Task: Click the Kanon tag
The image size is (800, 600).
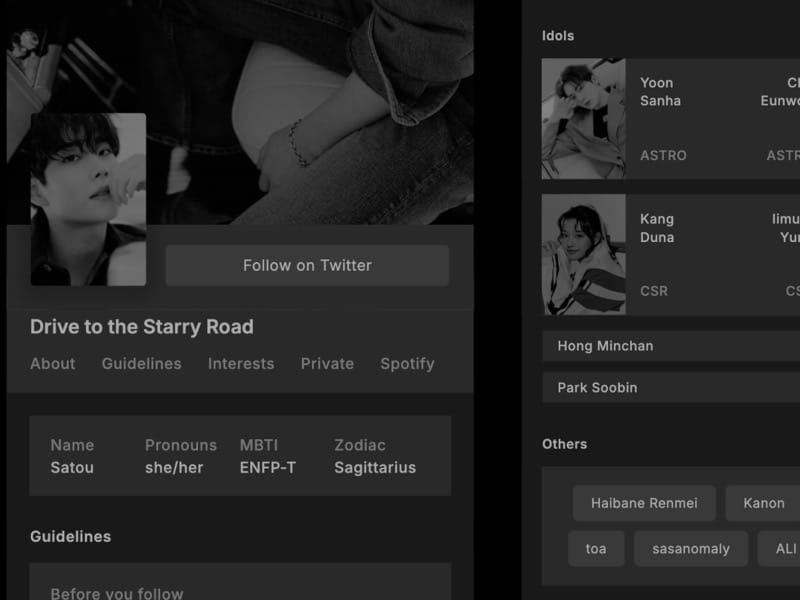Action: point(764,503)
